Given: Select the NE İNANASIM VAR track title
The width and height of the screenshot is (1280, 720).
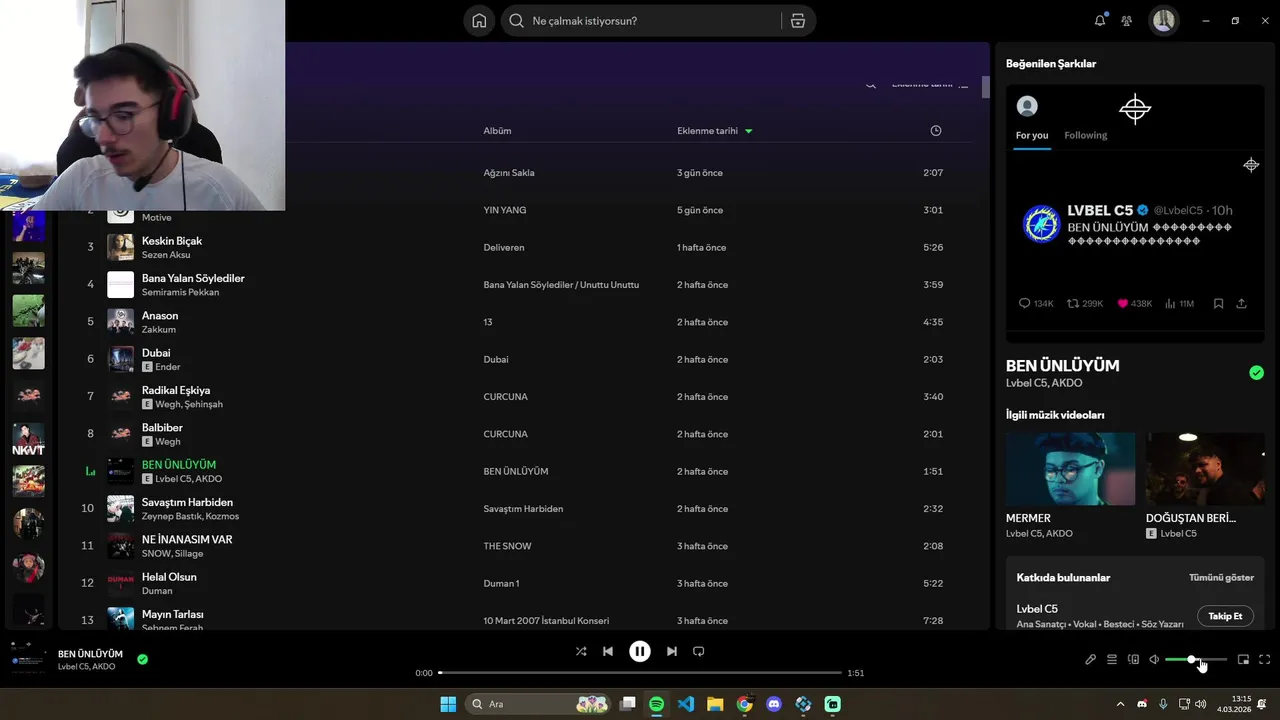Looking at the screenshot, I should tap(187, 540).
